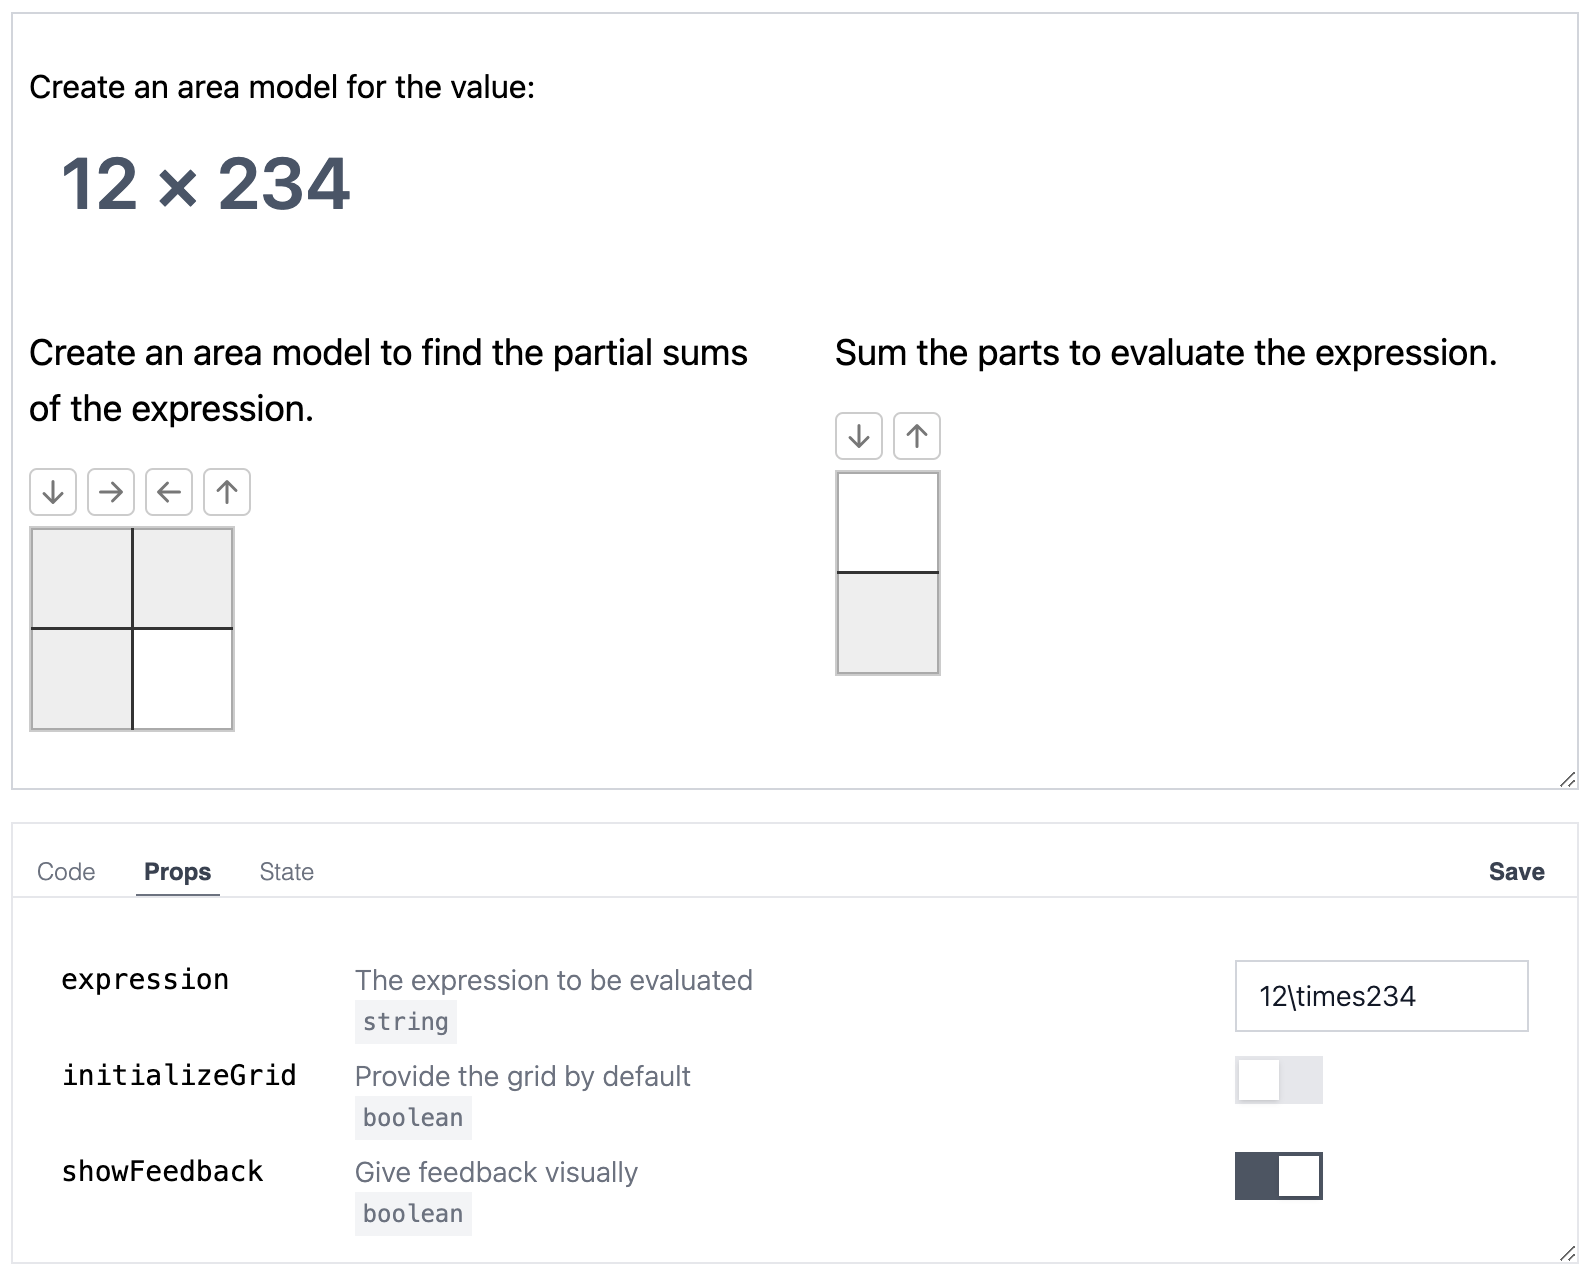1592x1278 pixels.
Task: Select the top-right cell of the area grid
Action: (x=183, y=578)
